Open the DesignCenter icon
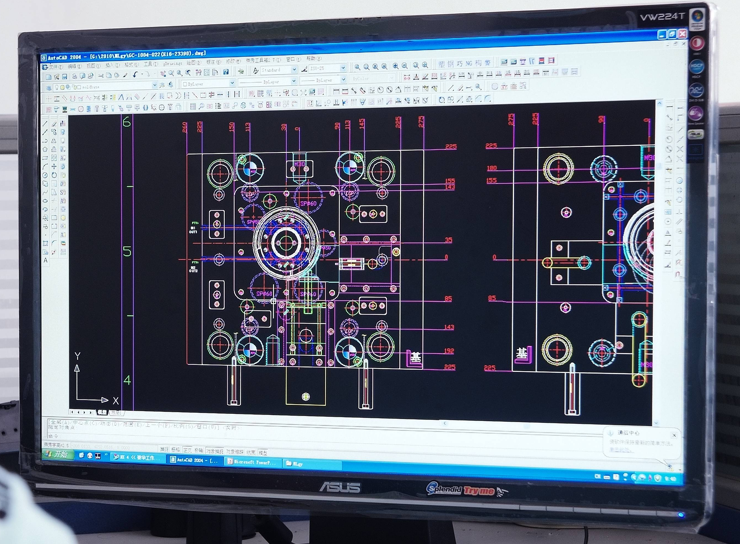The height and width of the screenshot is (560, 740). (206, 73)
